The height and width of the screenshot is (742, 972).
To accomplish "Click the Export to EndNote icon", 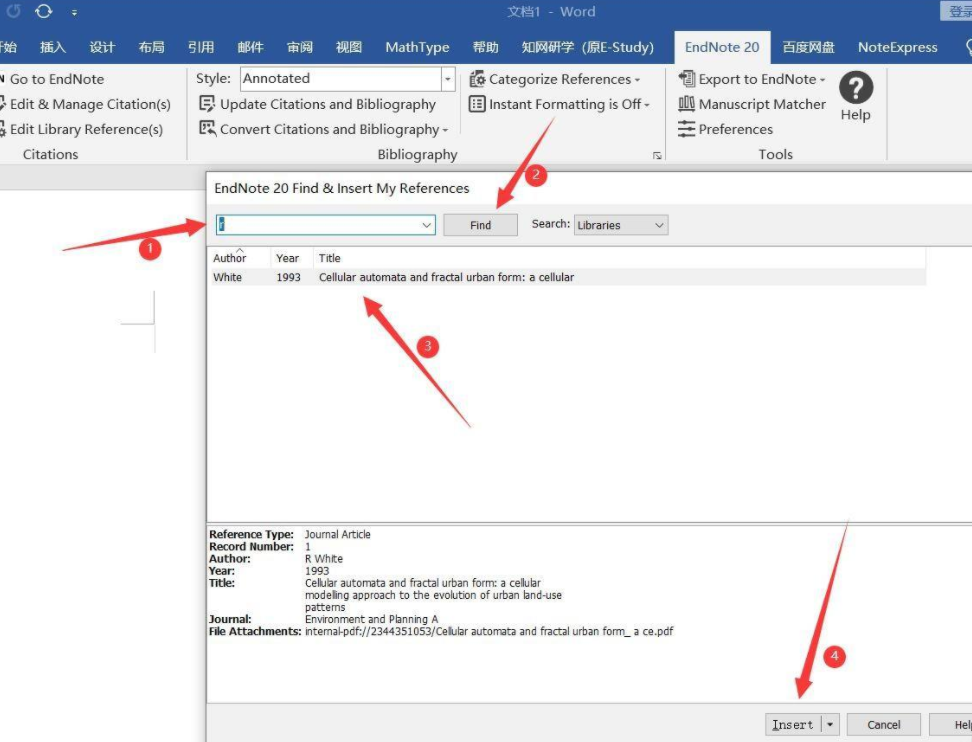I will [686, 79].
